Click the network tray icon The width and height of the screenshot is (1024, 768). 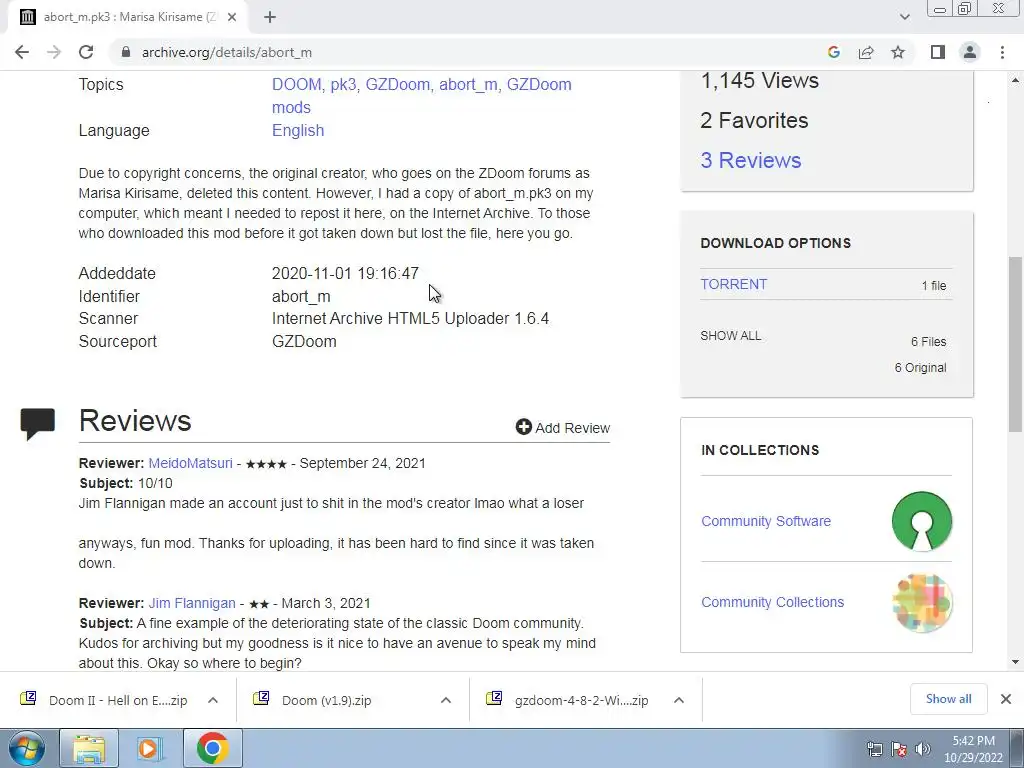[874, 749]
